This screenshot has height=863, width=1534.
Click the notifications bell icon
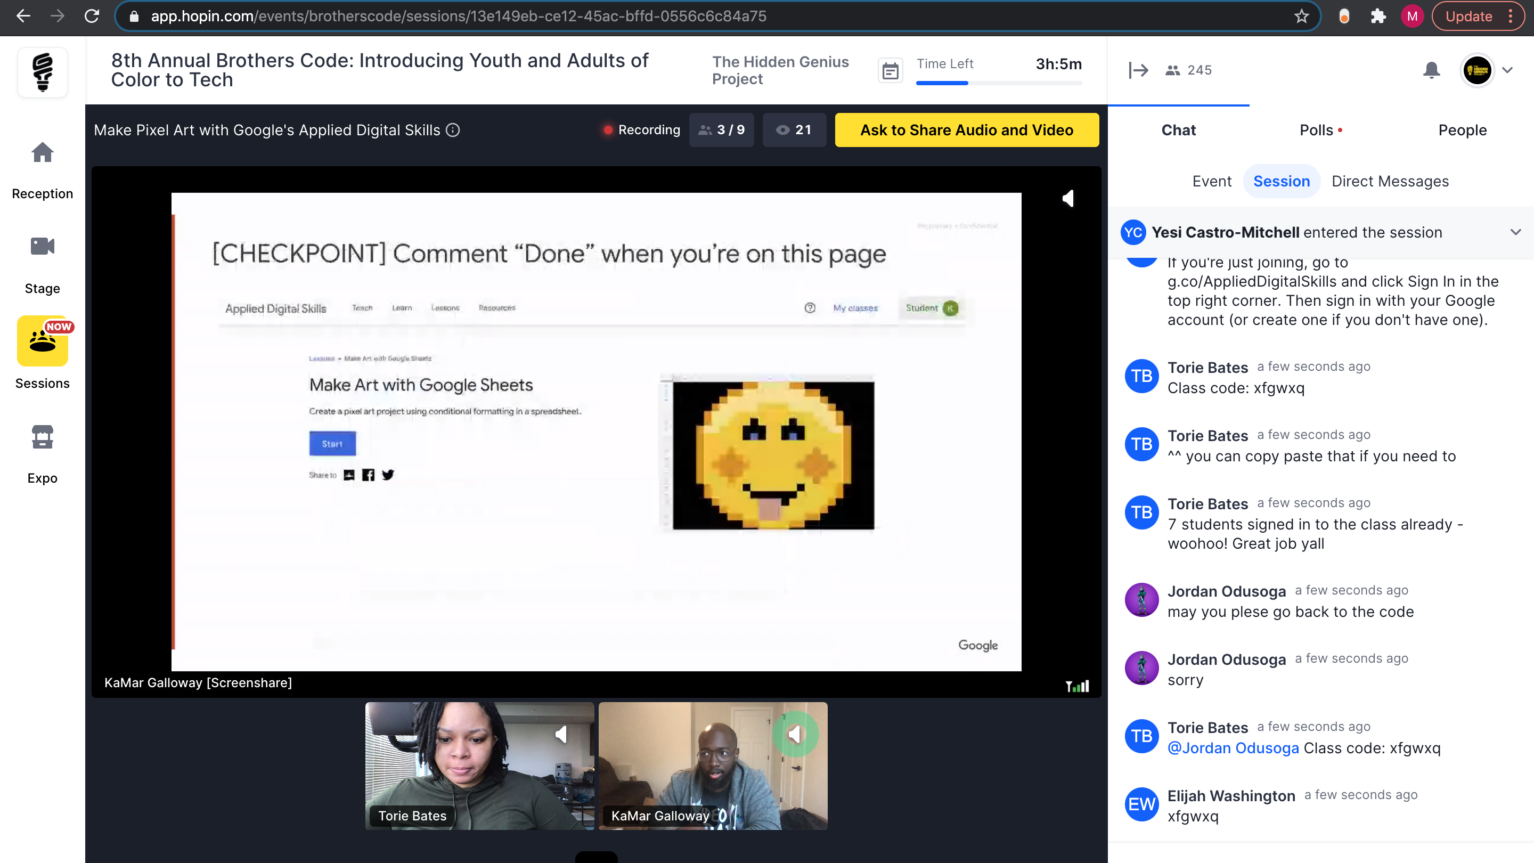(x=1431, y=70)
